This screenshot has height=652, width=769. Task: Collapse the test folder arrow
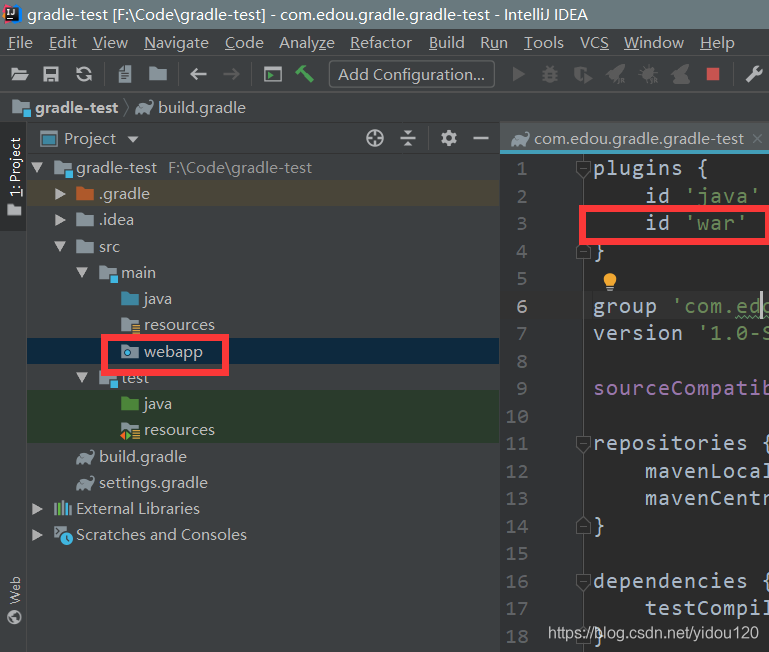coord(82,377)
